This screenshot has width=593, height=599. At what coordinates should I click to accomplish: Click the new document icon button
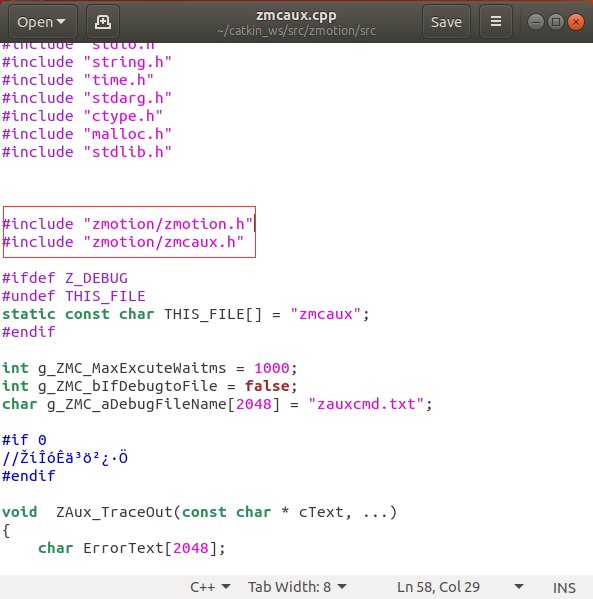[x=103, y=22]
